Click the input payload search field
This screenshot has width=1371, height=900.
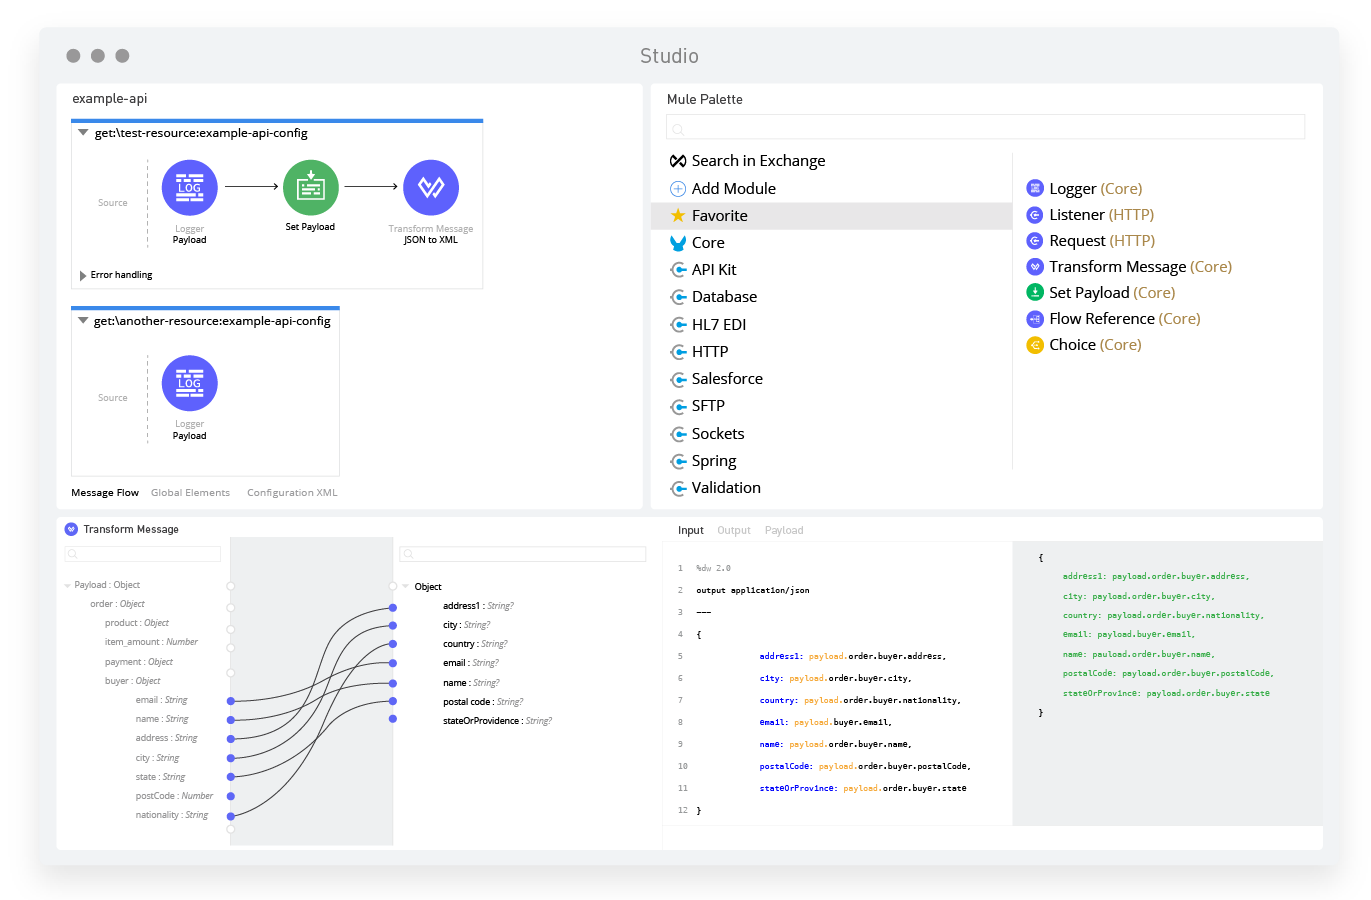tap(143, 554)
